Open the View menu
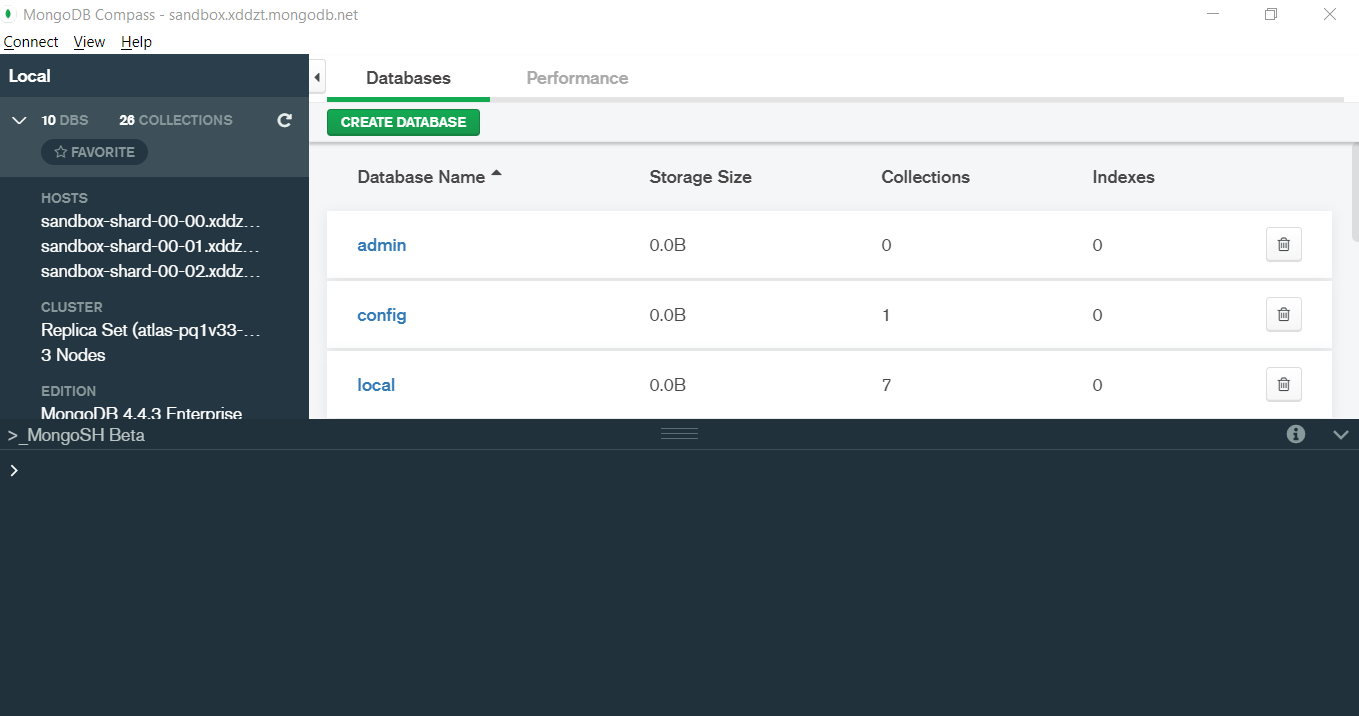 pos(89,42)
